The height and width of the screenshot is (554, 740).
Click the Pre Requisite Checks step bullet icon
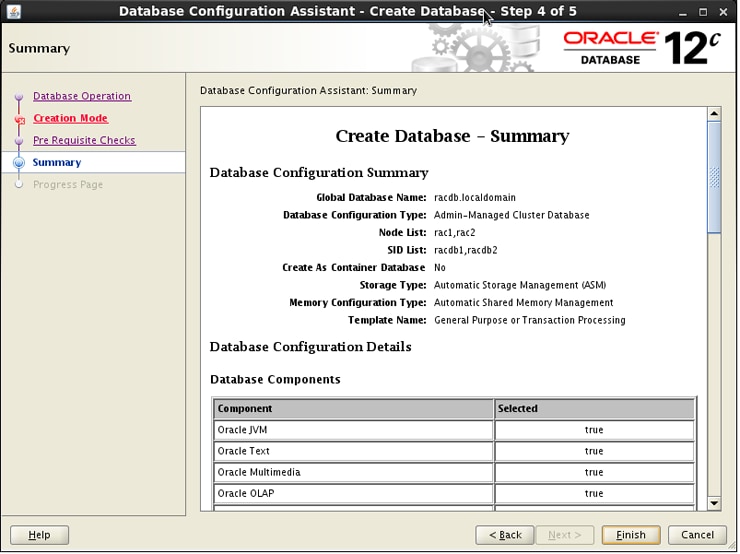[18, 141]
